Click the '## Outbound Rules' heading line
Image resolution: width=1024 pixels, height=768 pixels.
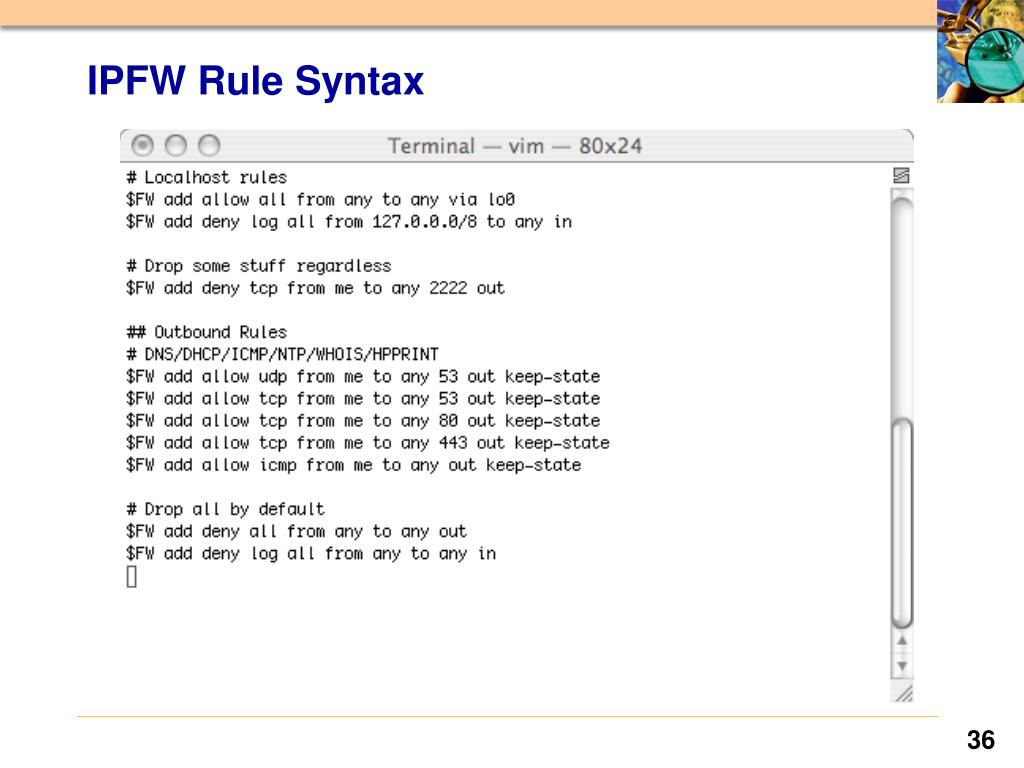[x=206, y=332]
